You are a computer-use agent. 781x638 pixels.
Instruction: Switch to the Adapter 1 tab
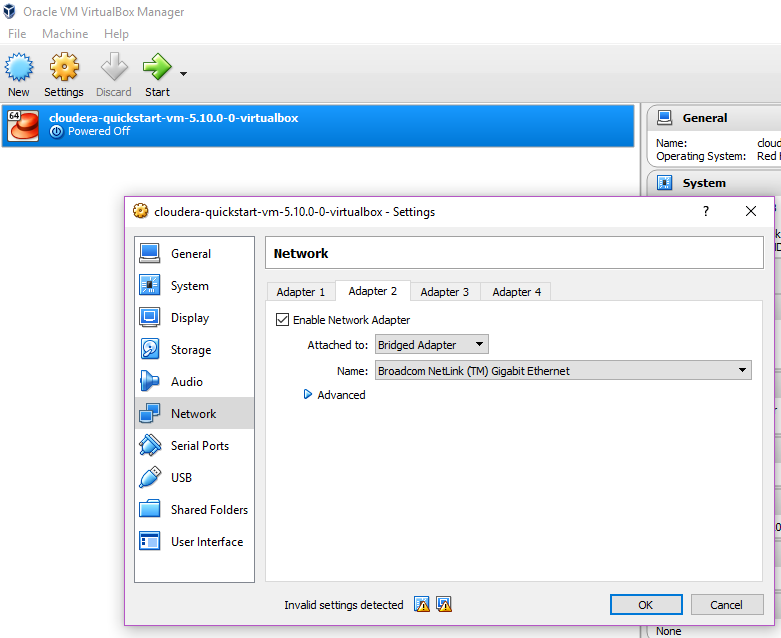click(301, 292)
